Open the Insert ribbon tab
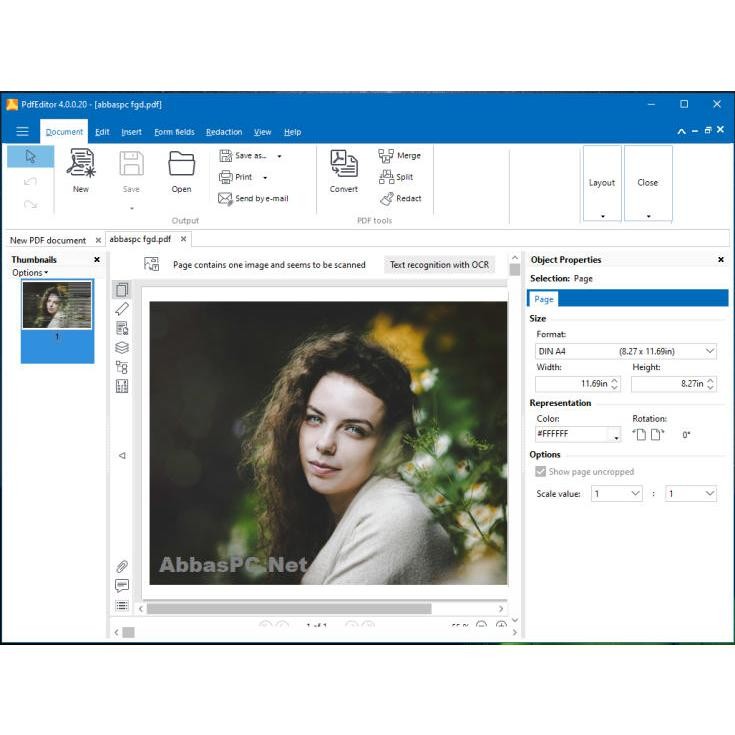Viewport: 735px width, 735px height. (x=131, y=132)
